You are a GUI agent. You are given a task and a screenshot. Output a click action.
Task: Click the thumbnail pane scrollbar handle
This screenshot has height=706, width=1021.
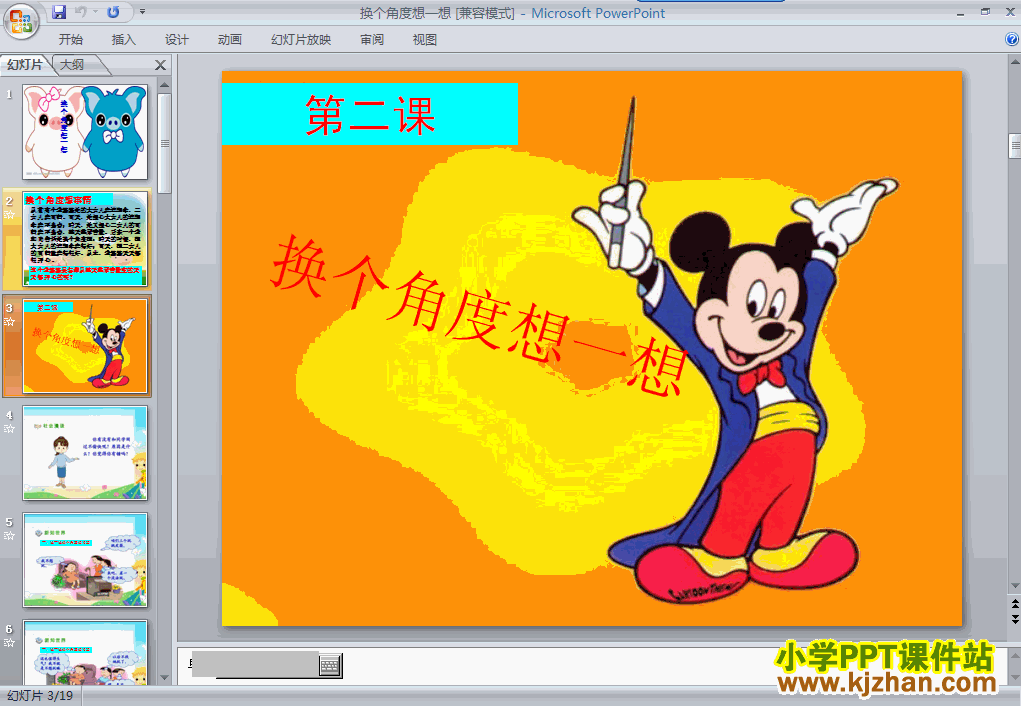[x=165, y=143]
